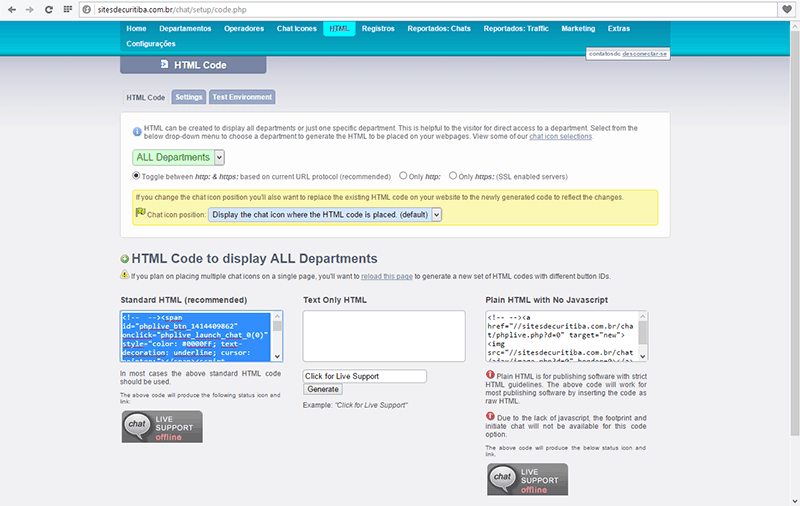Open the Departamentos menu
This screenshot has width=800, height=506.
185,29
